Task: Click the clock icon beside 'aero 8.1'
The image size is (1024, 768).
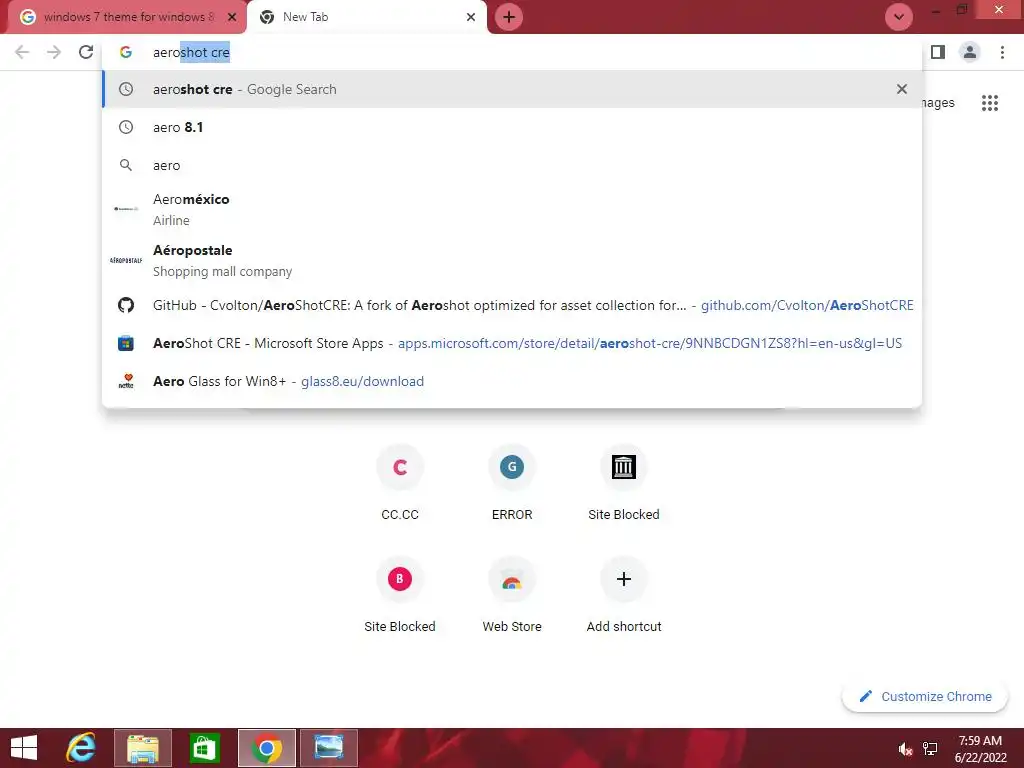Action: pyautogui.click(x=126, y=127)
